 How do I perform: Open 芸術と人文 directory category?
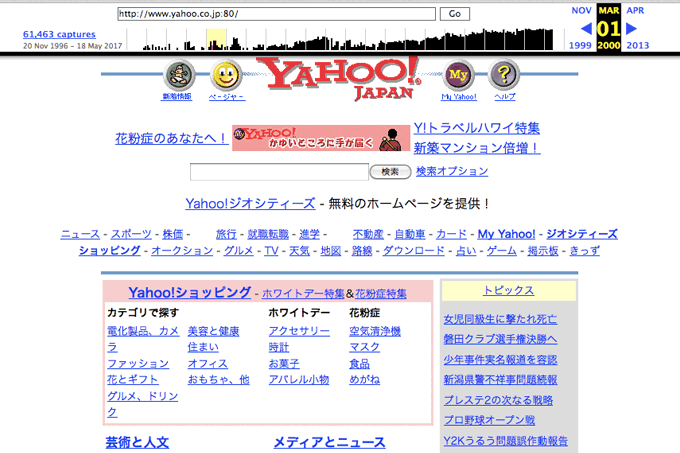click(x=137, y=442)
